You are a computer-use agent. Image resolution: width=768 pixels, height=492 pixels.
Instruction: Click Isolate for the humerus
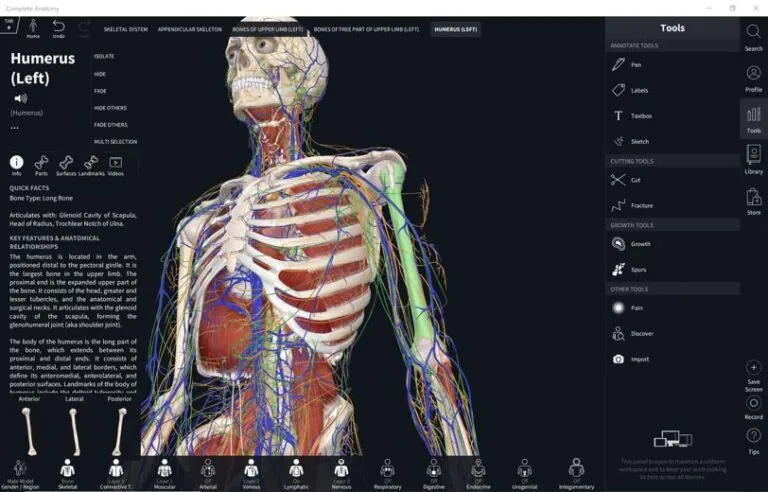pos(104,56)
